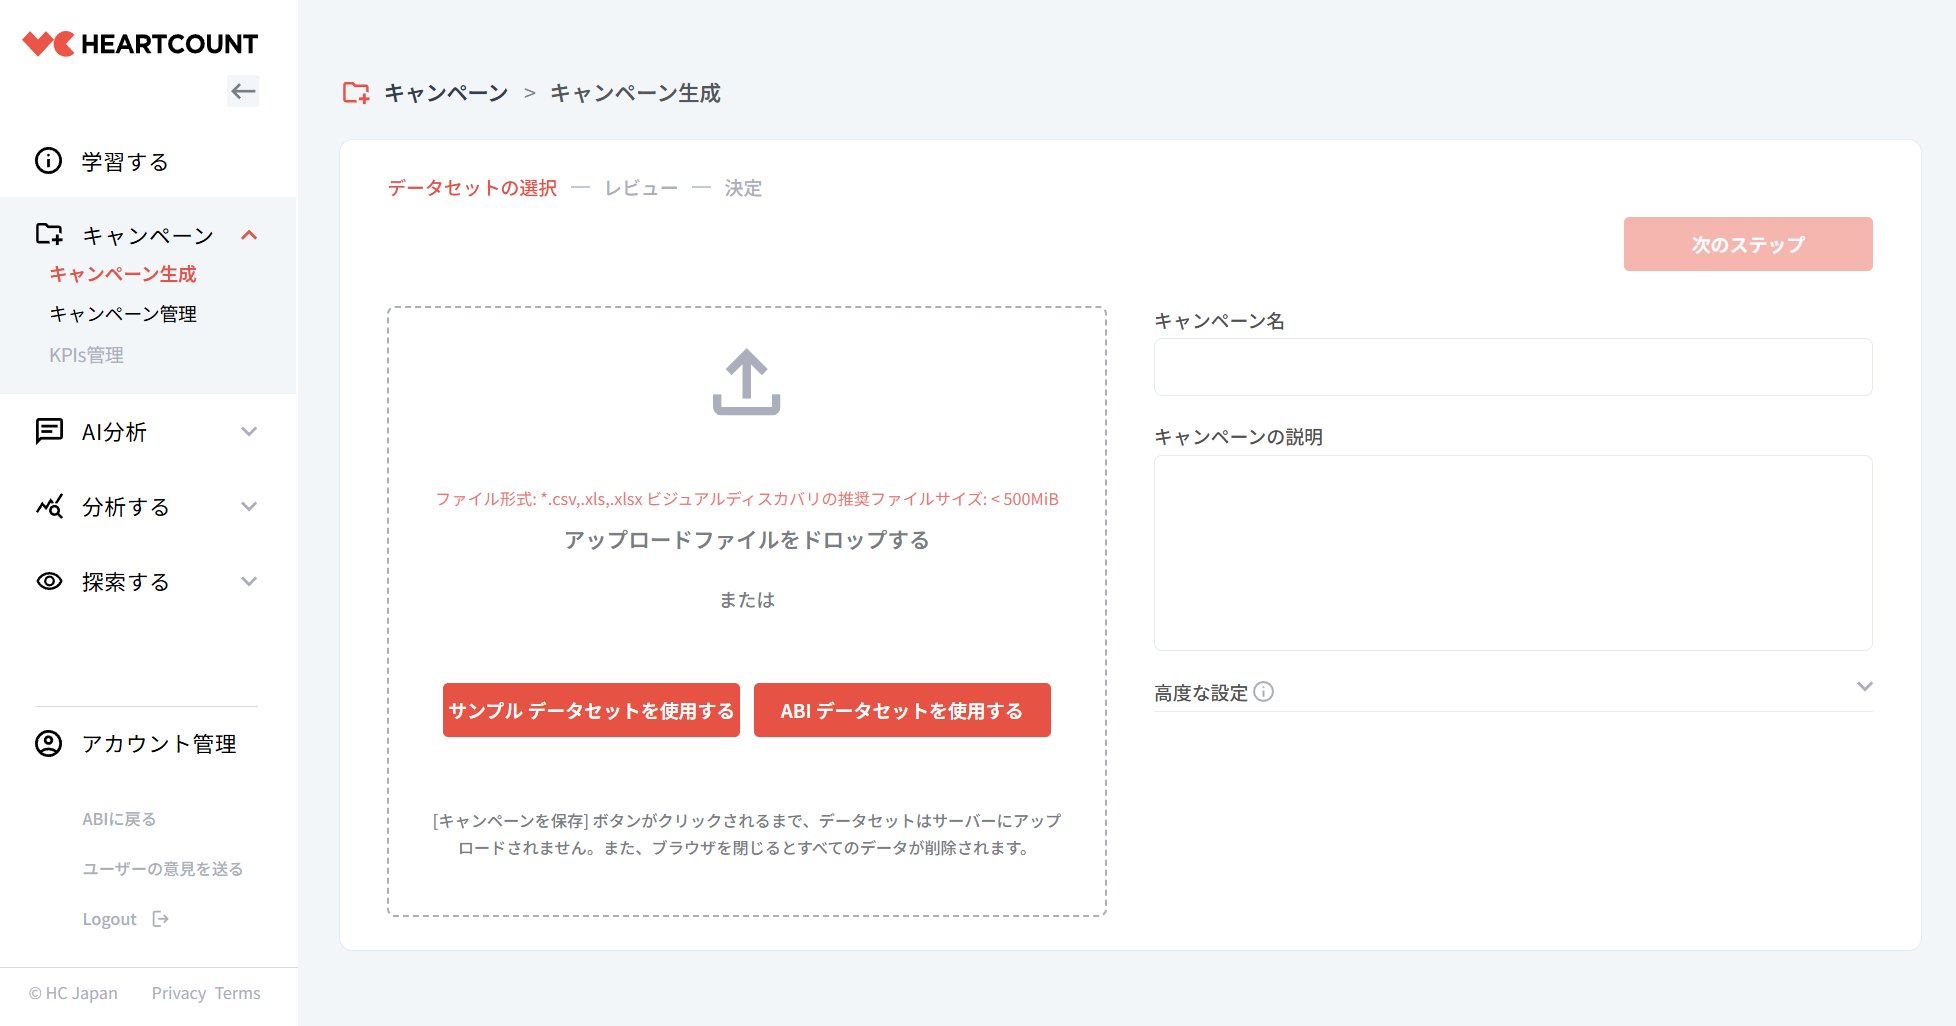Click the info icon next to 高度な設定
The width and height of the screenshot is (1956, 1026).
tap(1264, 692)
